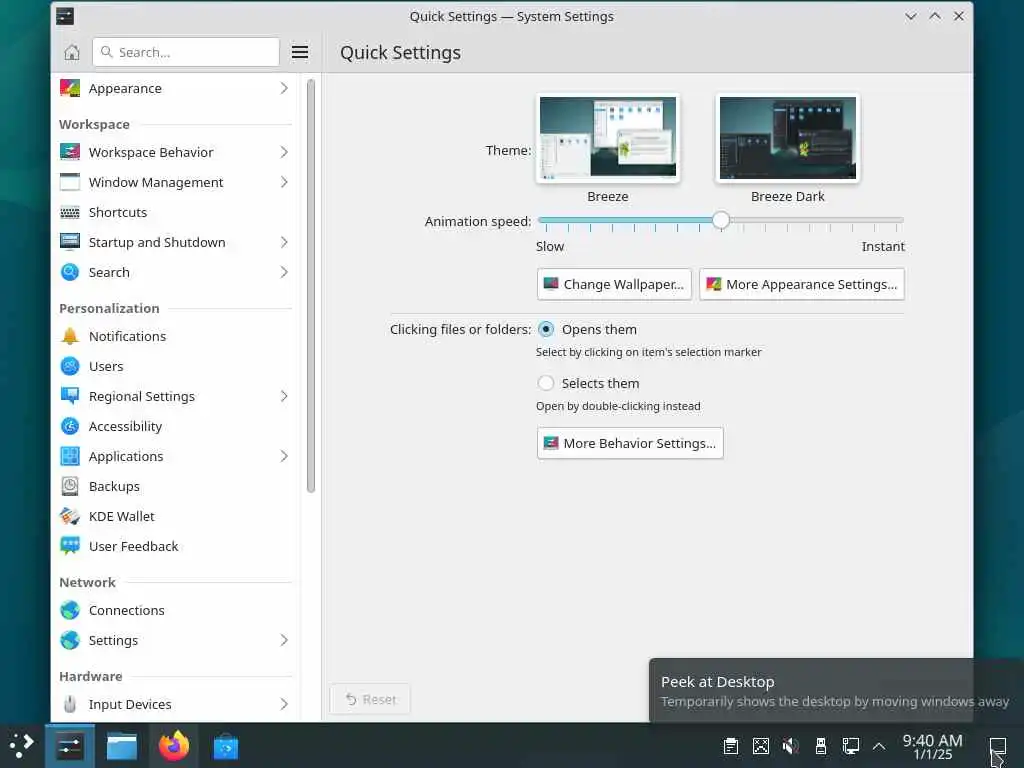This screenshot has width=1024, height=768.
Task: Click the Backups icon
Action: tap(70, 487)
